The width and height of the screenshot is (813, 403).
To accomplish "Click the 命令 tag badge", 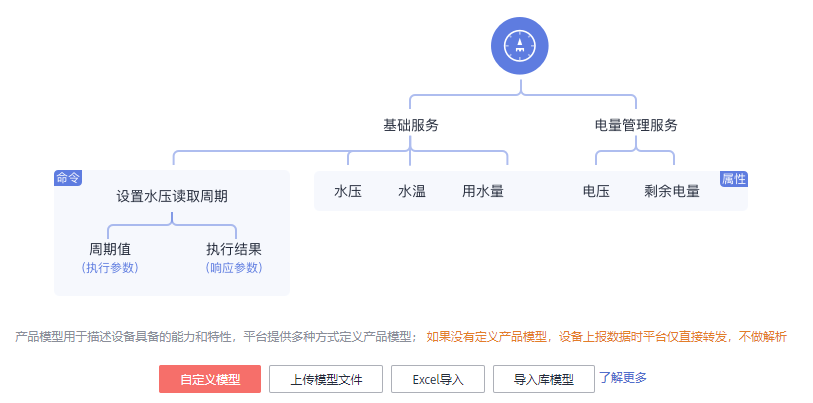I will click(x=68, y=177).
